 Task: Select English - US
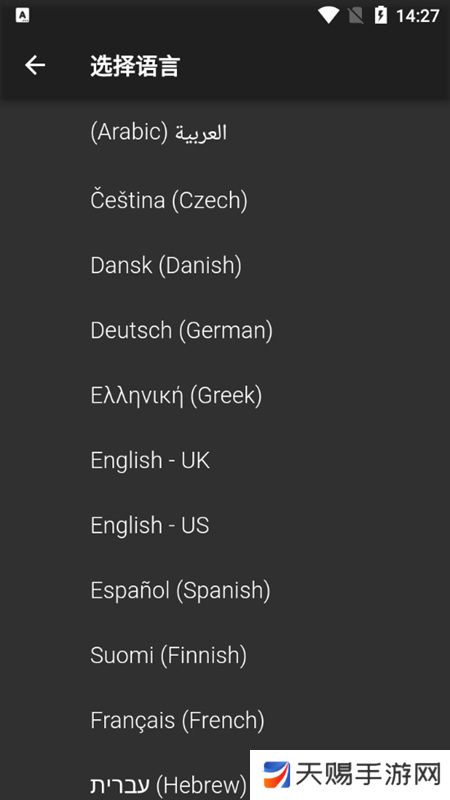(225, 526)
